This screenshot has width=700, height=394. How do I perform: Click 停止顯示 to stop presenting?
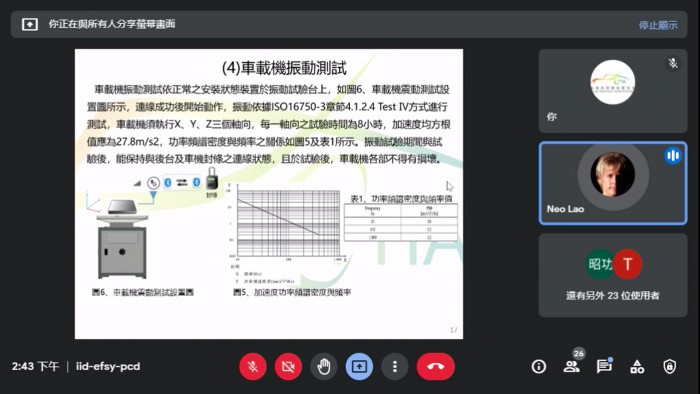[x=658, y=25]
